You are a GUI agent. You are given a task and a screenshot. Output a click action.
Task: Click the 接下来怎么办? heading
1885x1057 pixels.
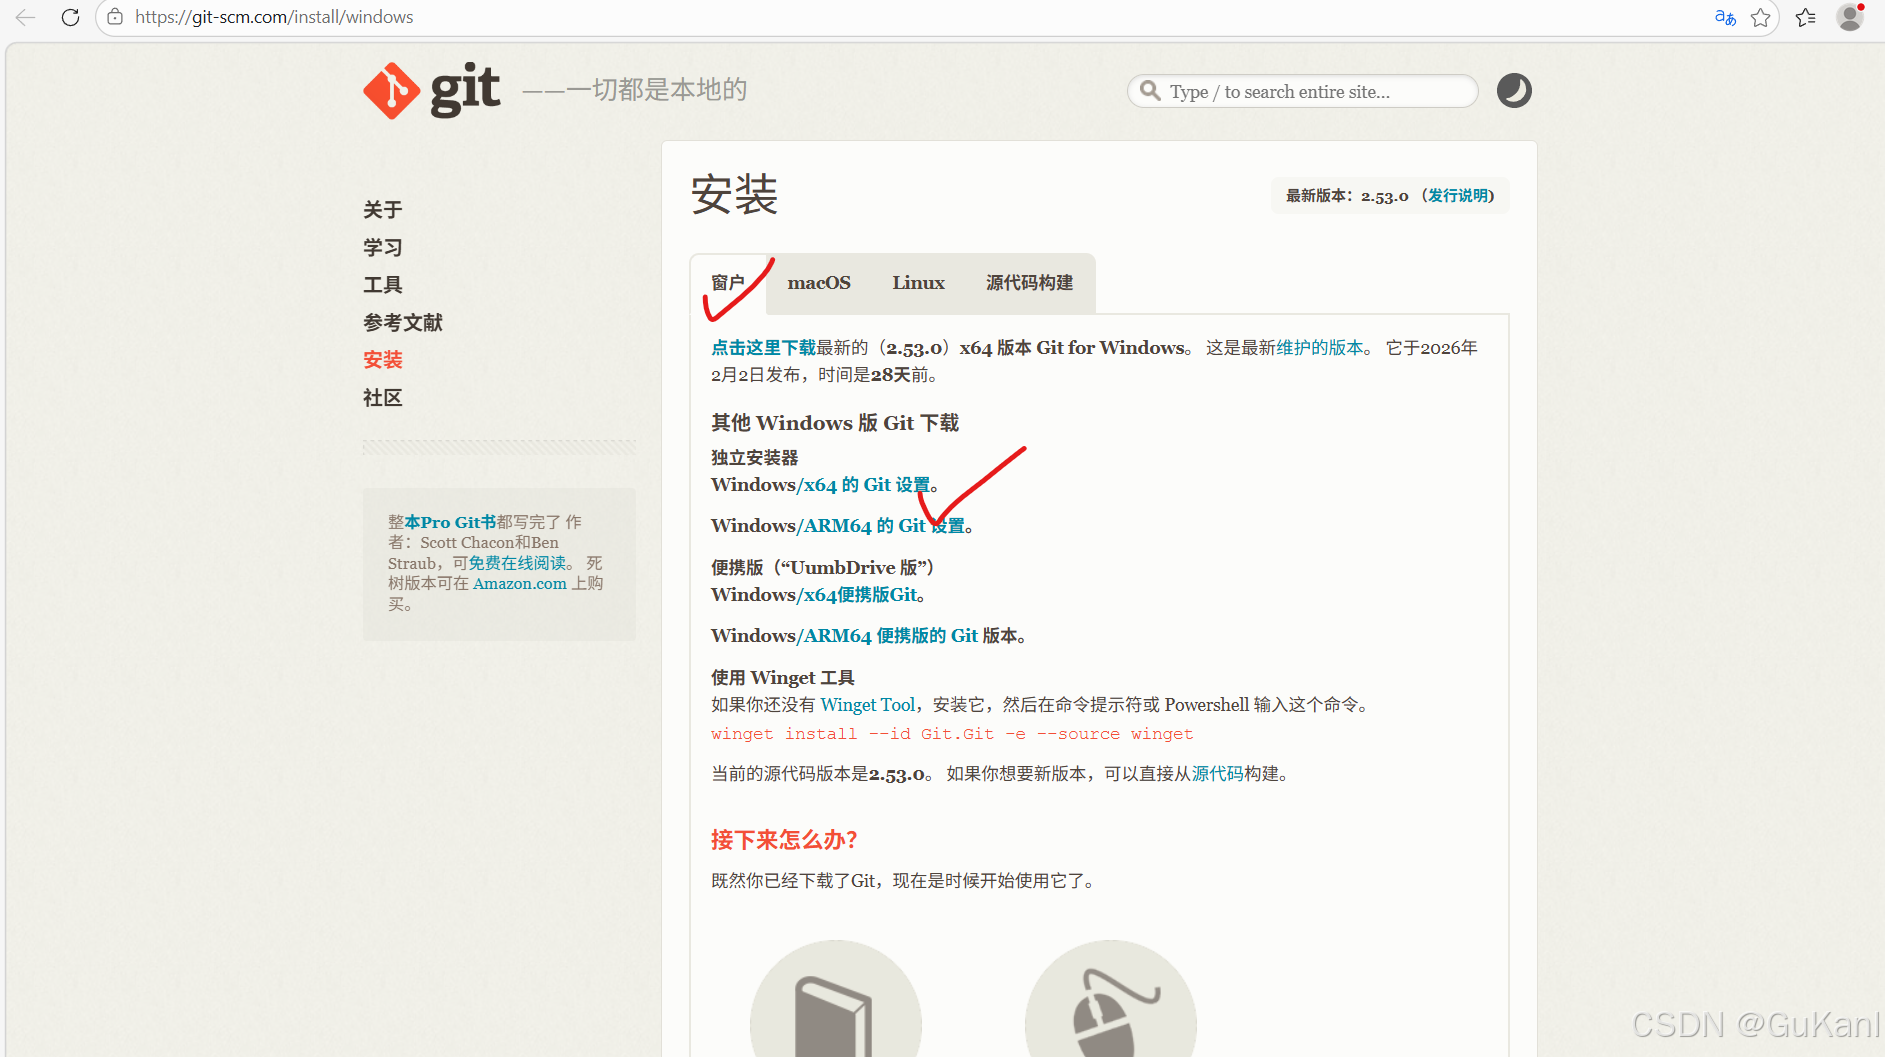[x=784, y=840]
